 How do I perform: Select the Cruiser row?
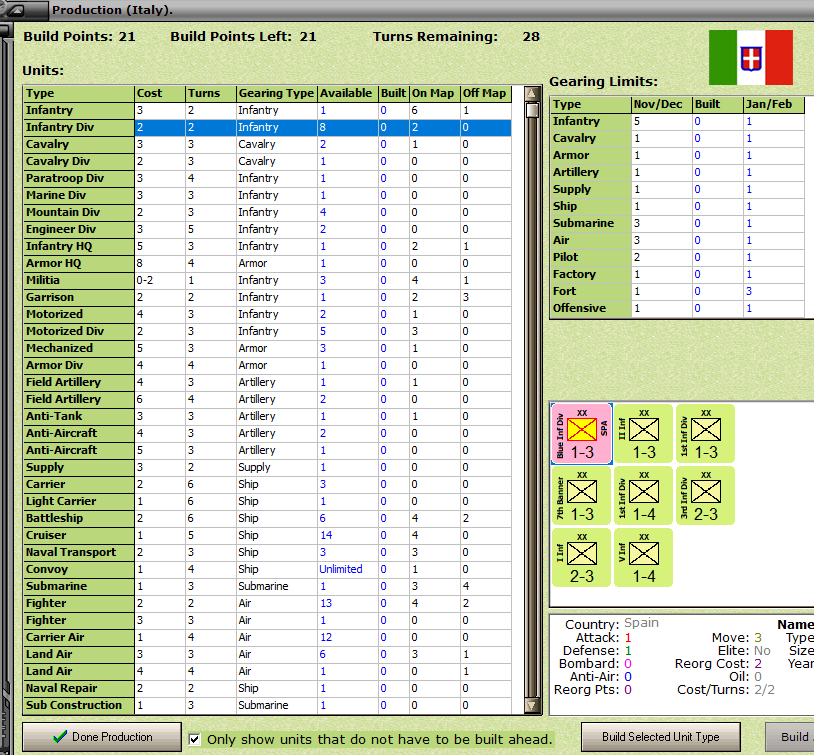point(268,535)
